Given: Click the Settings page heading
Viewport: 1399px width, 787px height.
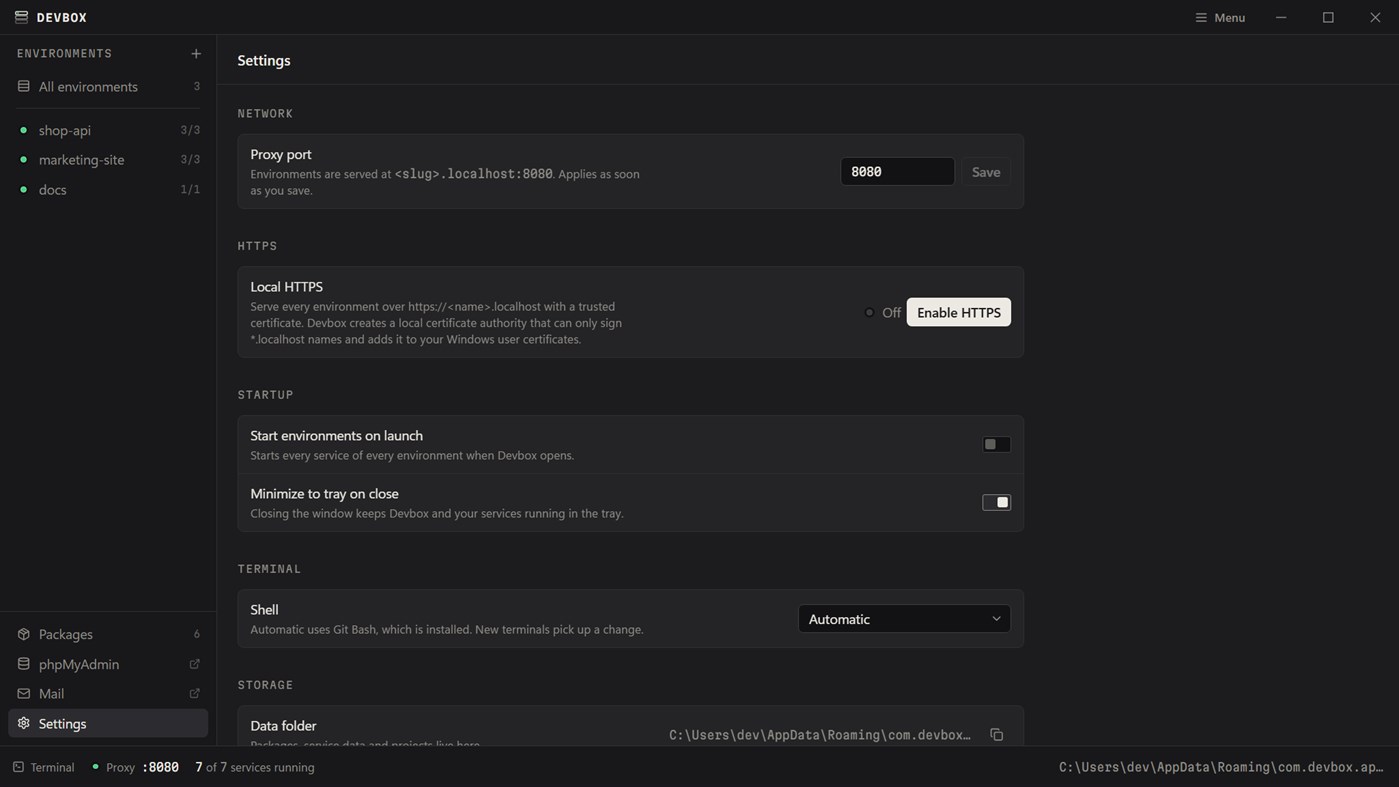Looking at the screenshot, I should pos(264,60).
